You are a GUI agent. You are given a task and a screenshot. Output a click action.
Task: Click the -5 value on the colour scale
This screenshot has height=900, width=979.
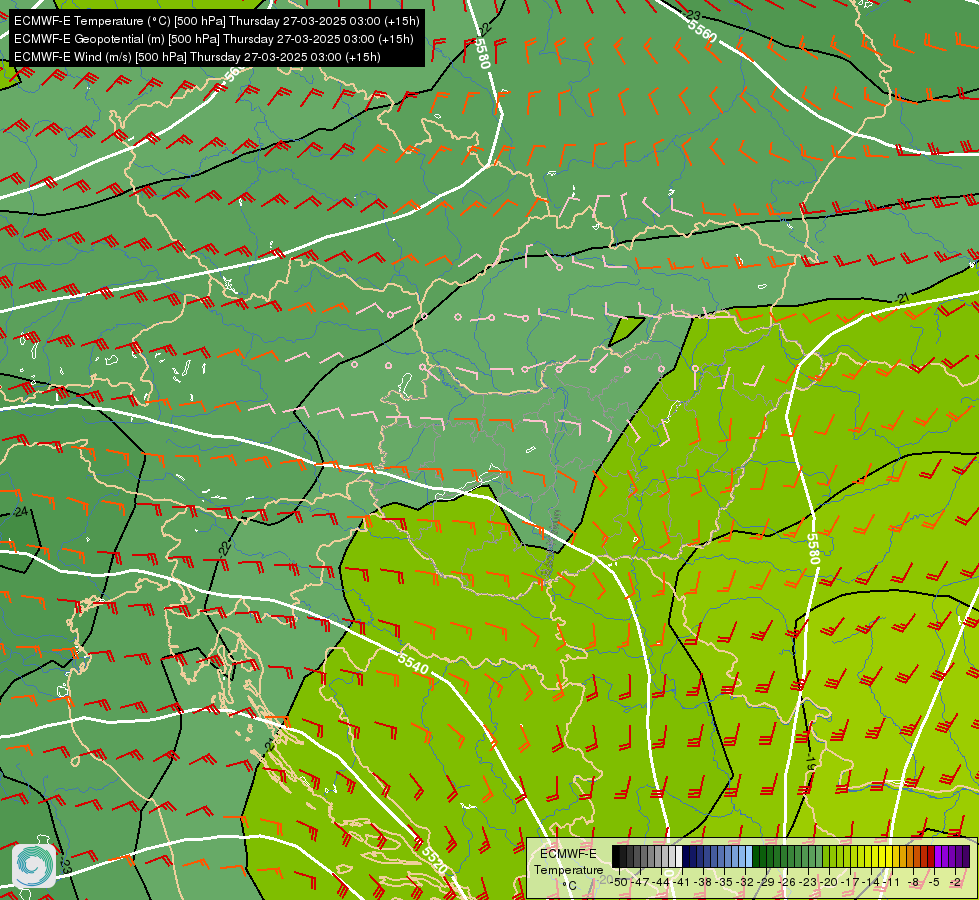(934, 882)
